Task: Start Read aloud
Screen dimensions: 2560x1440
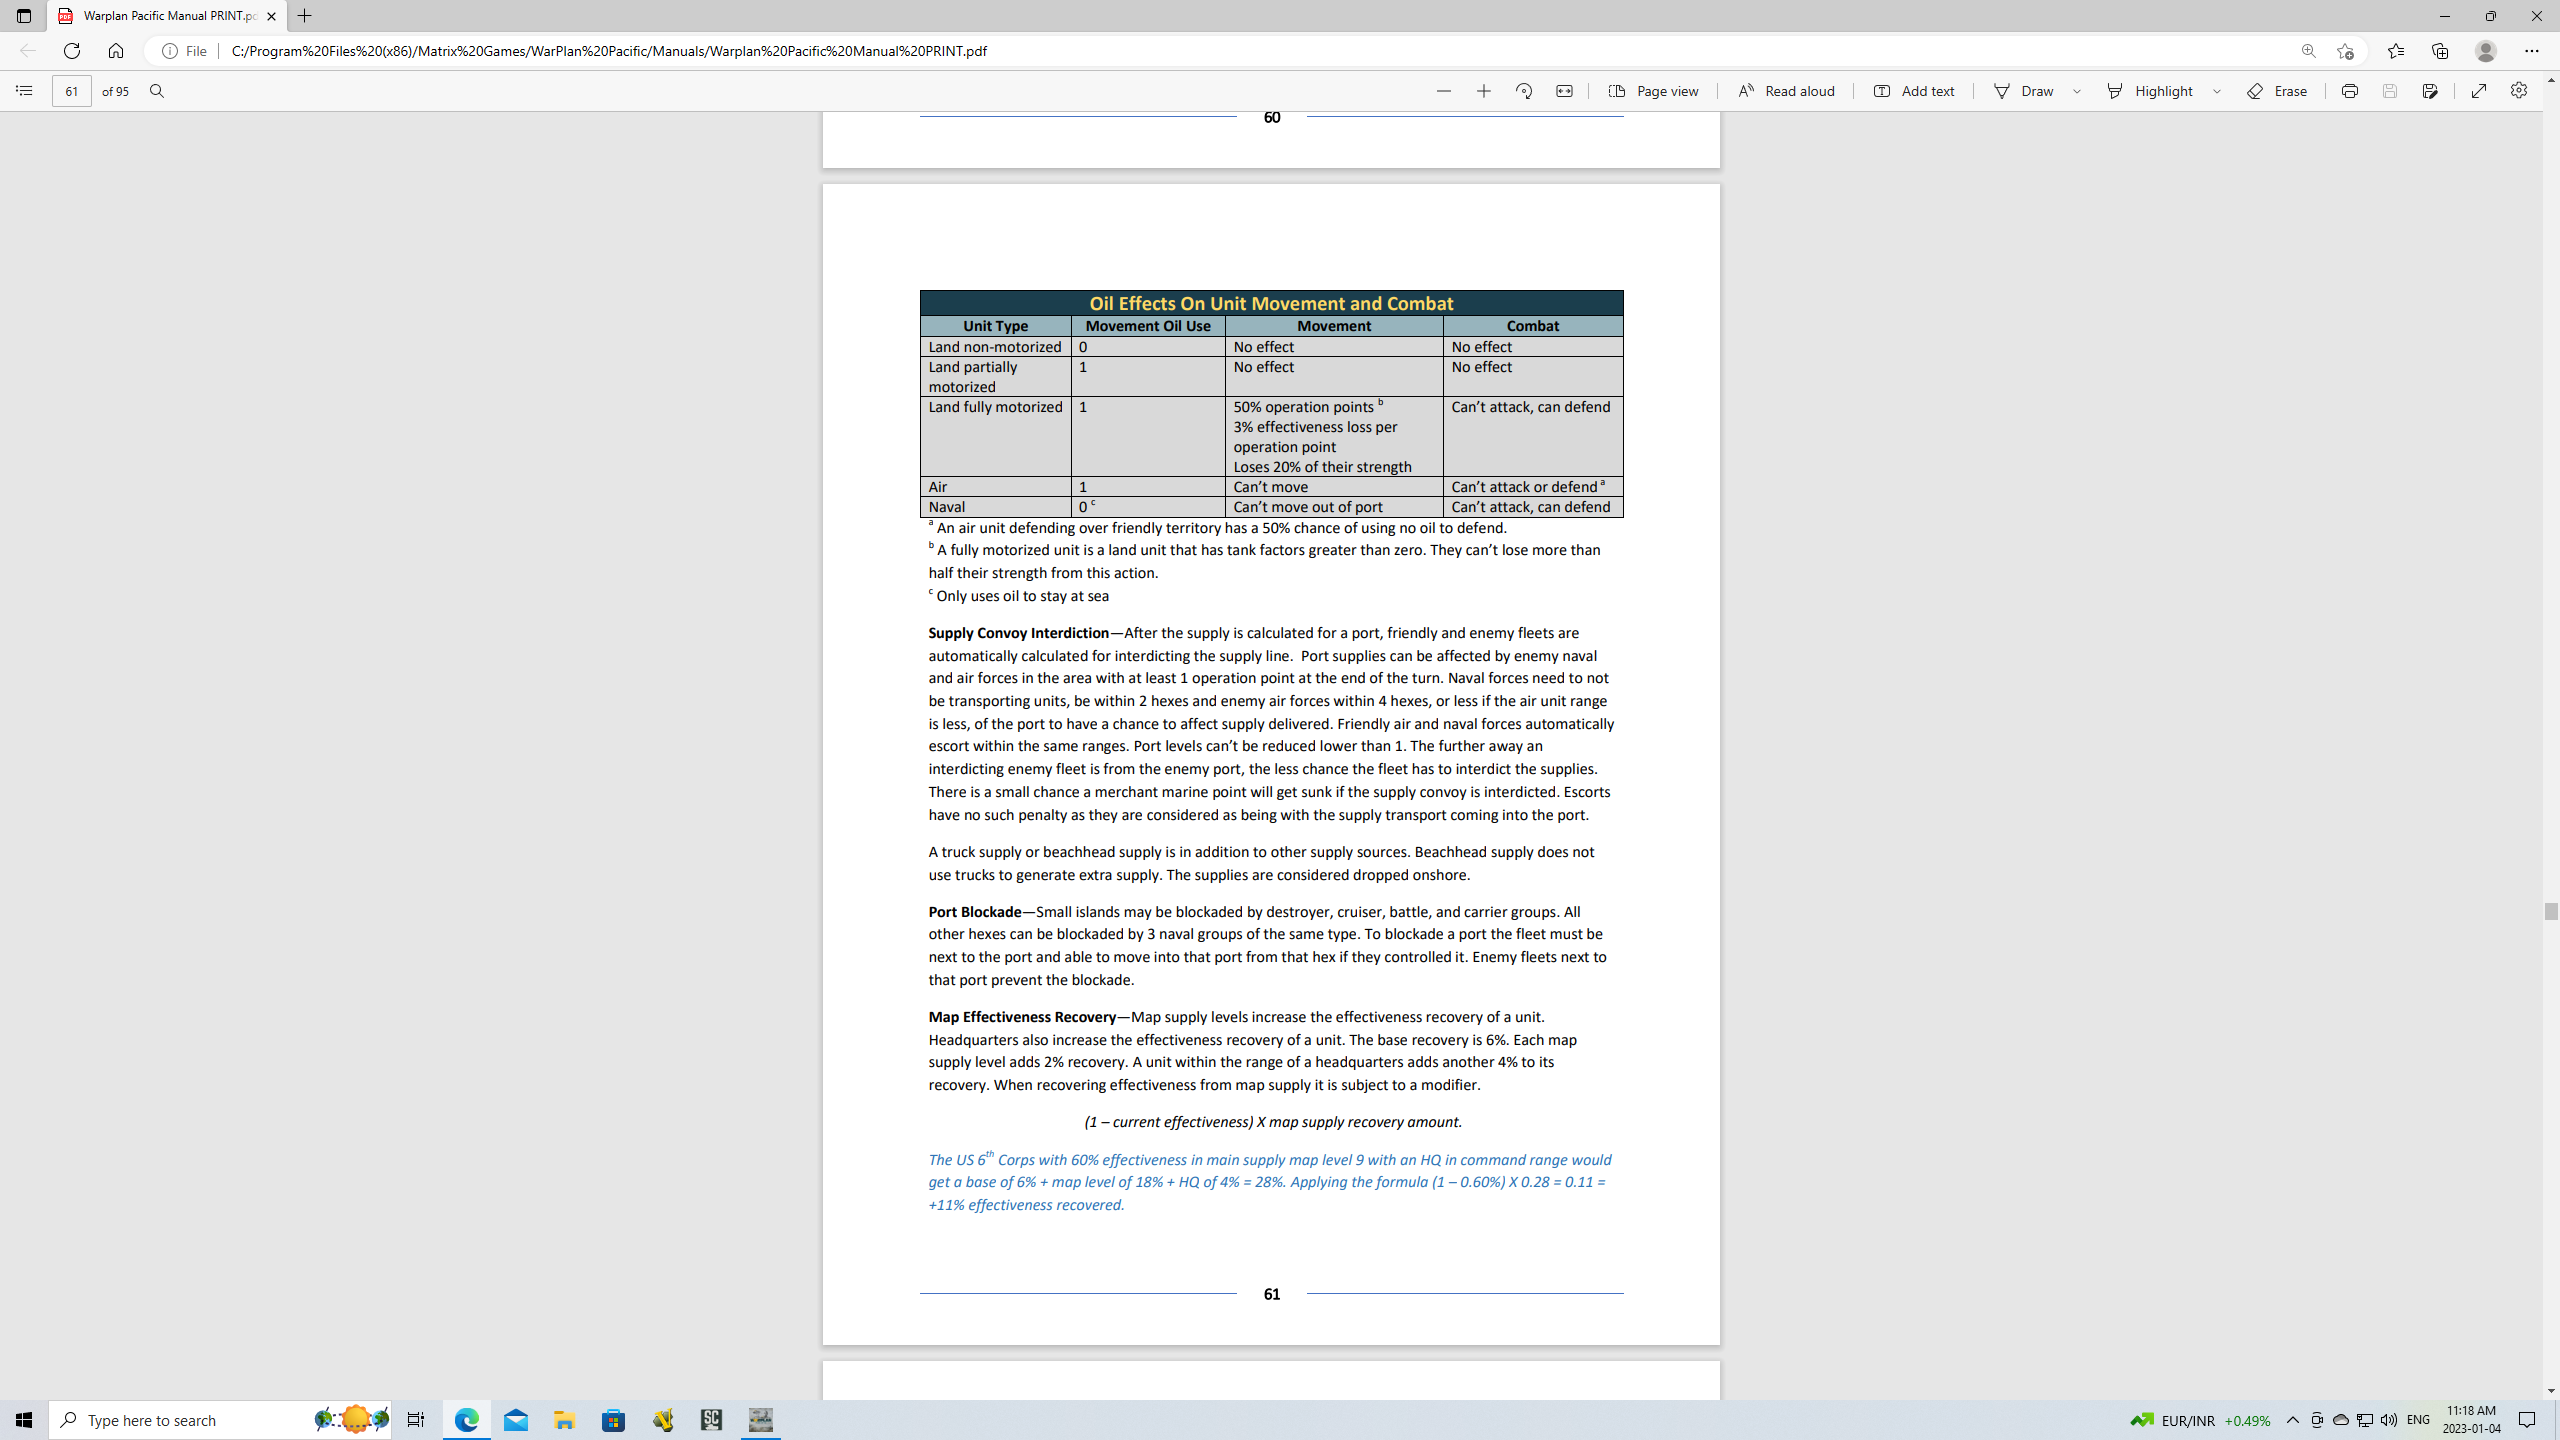Action: pos(1786,91)
